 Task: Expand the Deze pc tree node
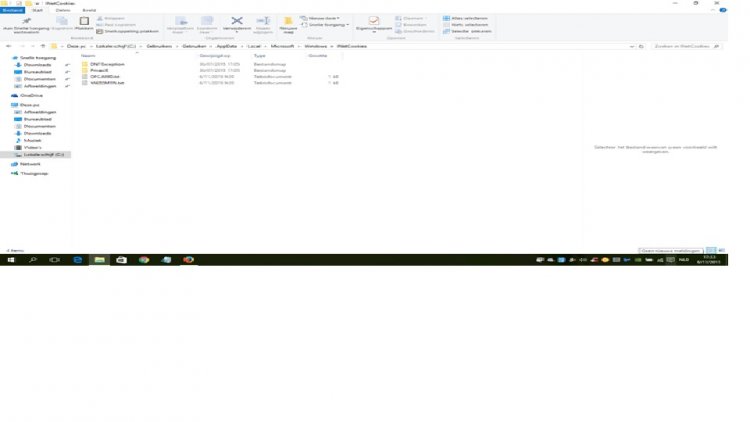coord(8,104)
